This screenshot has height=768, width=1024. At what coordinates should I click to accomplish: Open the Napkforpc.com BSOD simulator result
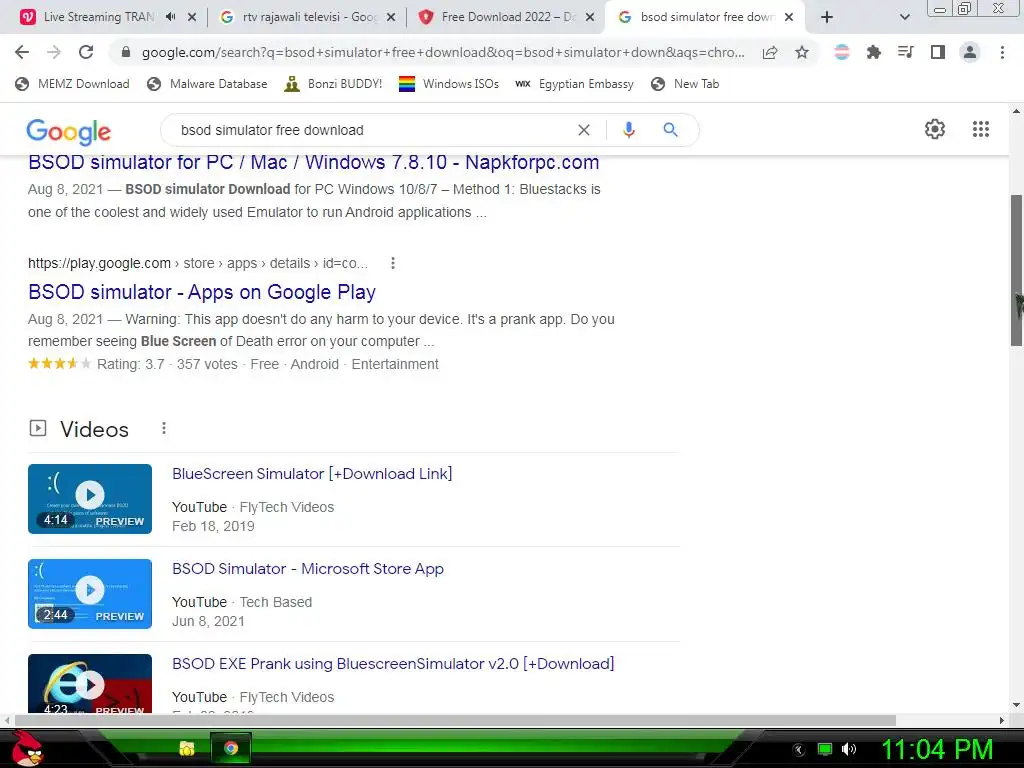(313, 162)
